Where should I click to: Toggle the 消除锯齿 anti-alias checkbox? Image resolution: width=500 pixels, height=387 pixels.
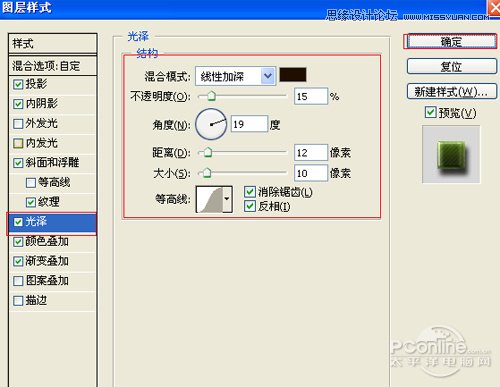(250, 192)
